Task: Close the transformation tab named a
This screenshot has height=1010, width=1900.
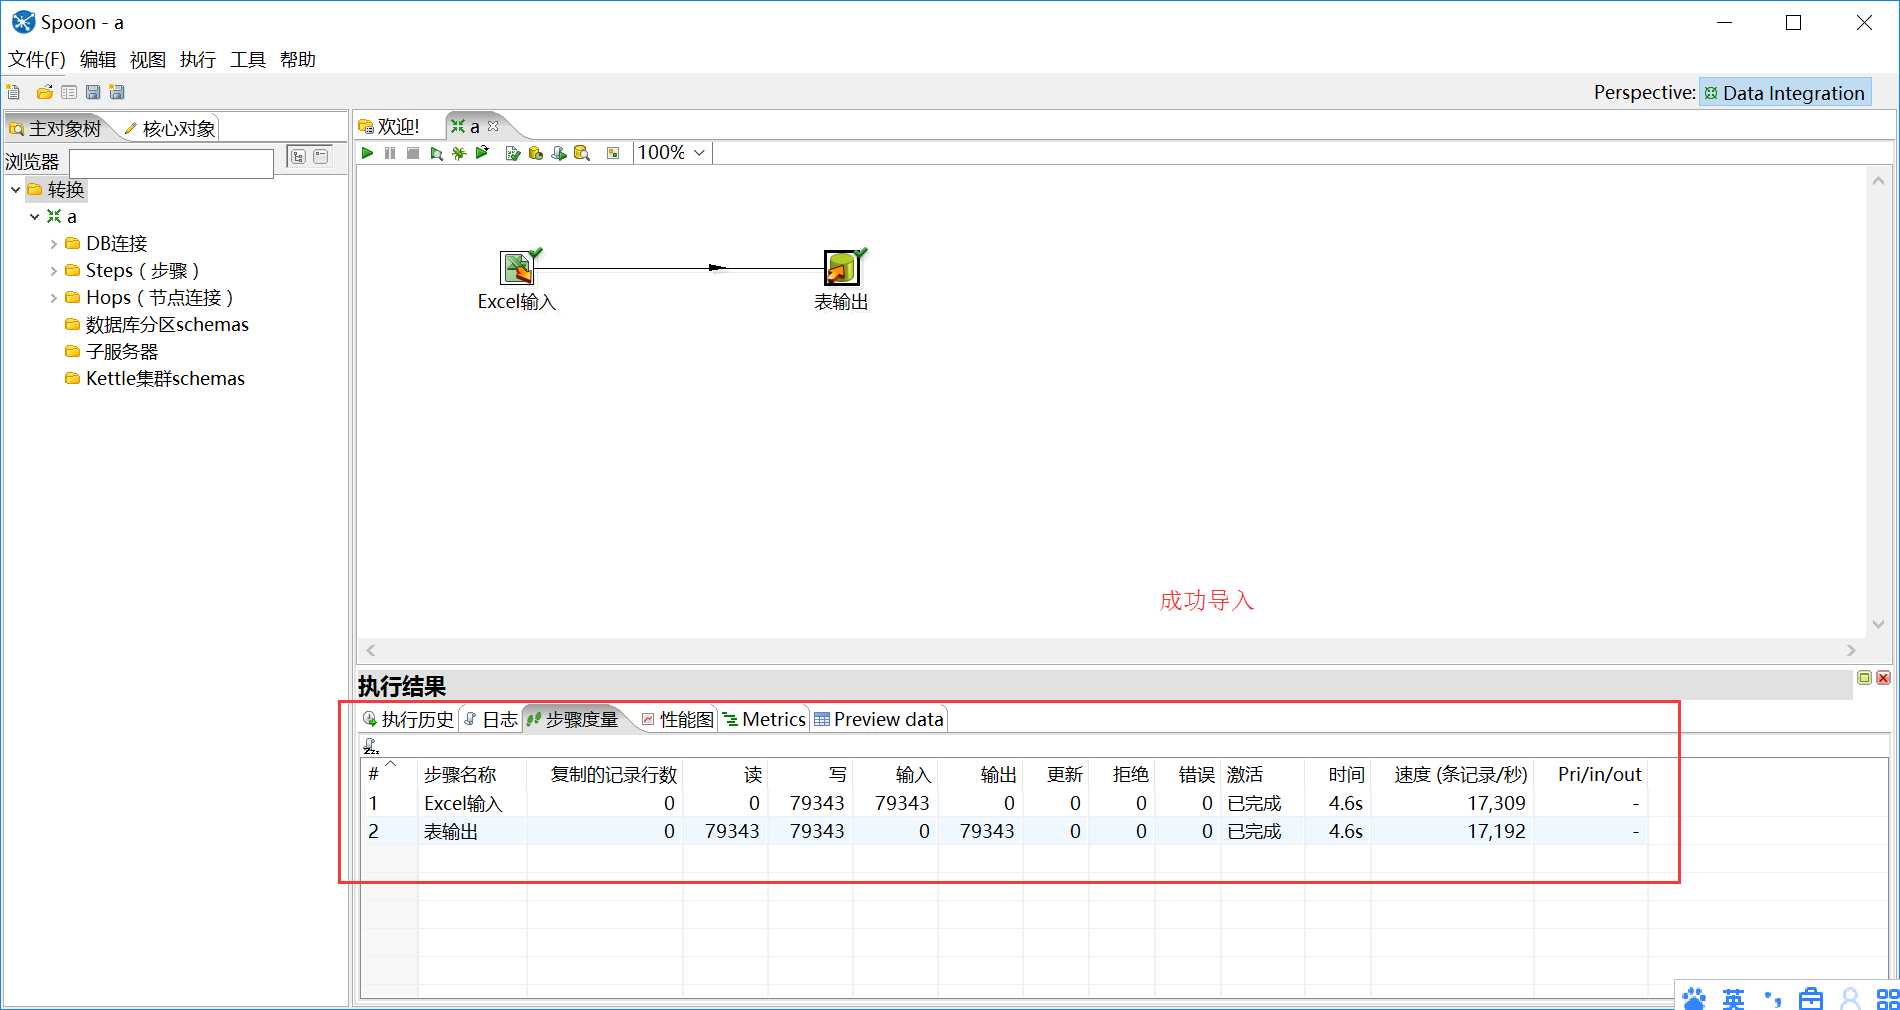Action: (493, 126)
